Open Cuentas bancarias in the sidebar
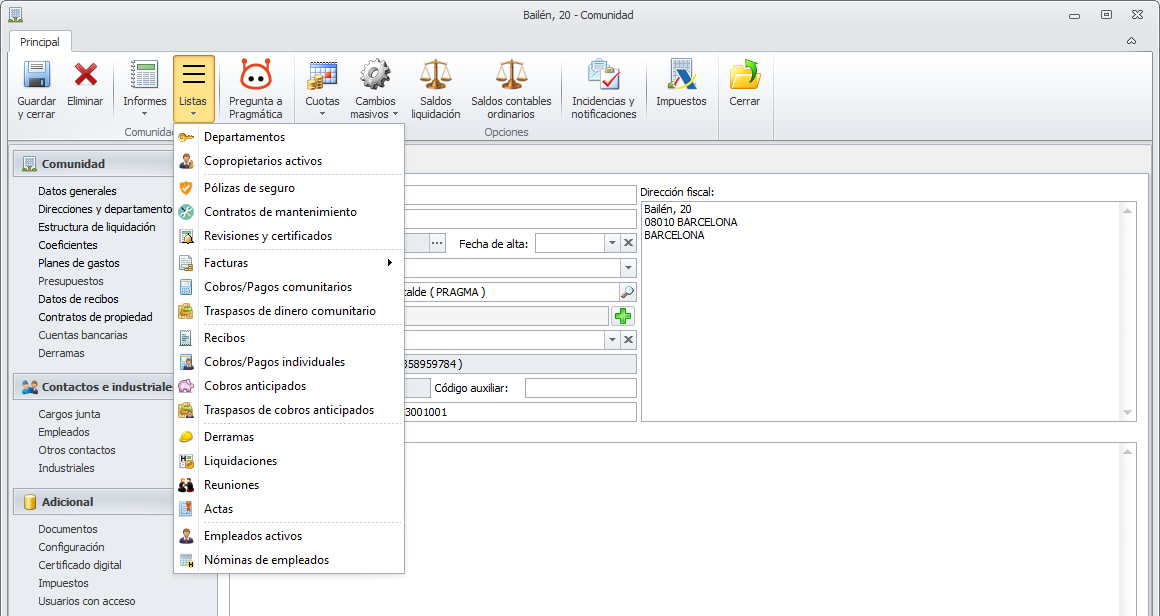This screenshot has width=1160, height=616. (83, 335)
